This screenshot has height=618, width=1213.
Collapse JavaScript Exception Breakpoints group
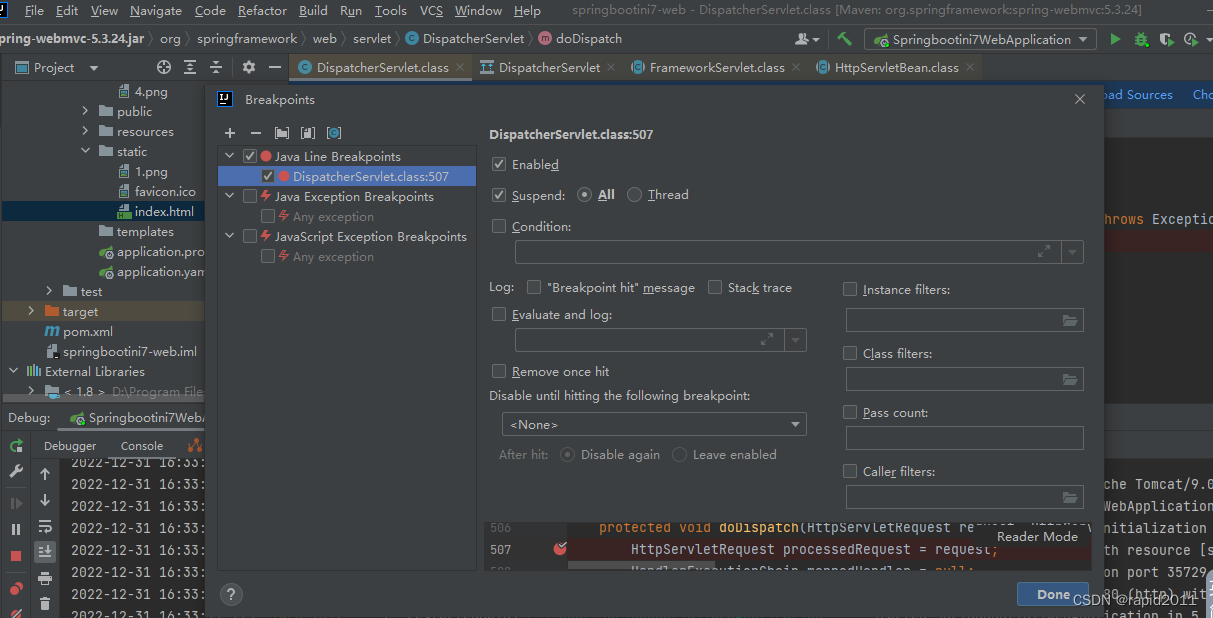pos(230,236)
